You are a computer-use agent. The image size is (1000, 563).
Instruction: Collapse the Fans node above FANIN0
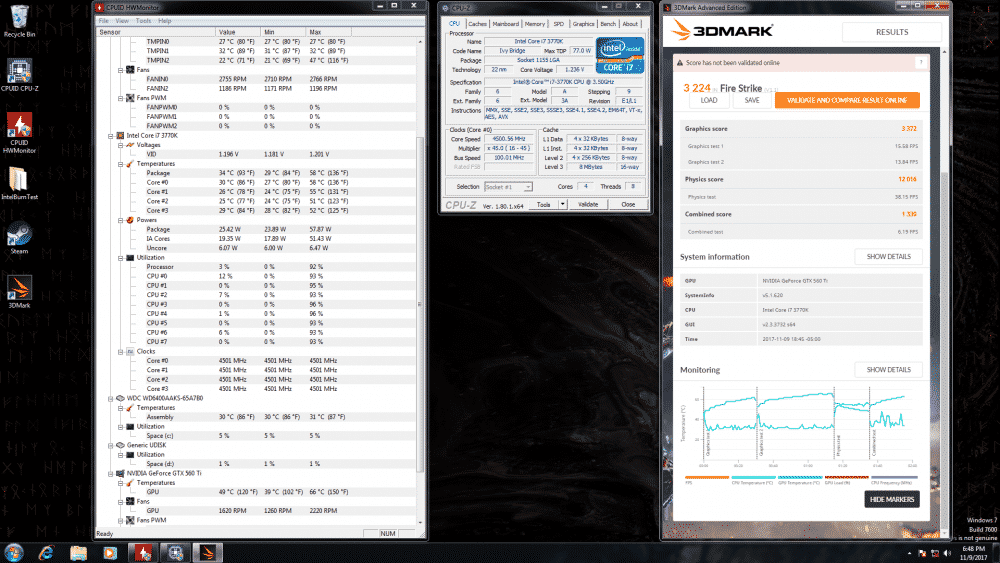[121, 70]
